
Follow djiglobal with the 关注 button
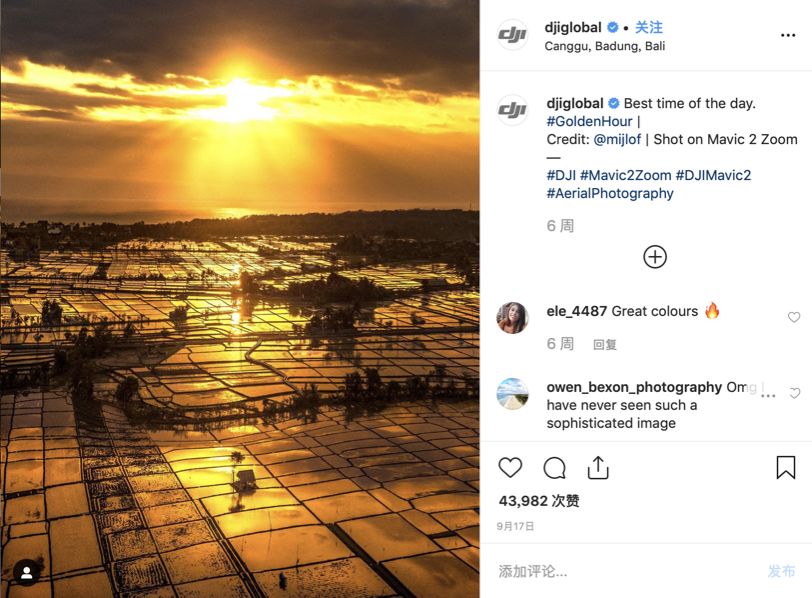[649, 27]
